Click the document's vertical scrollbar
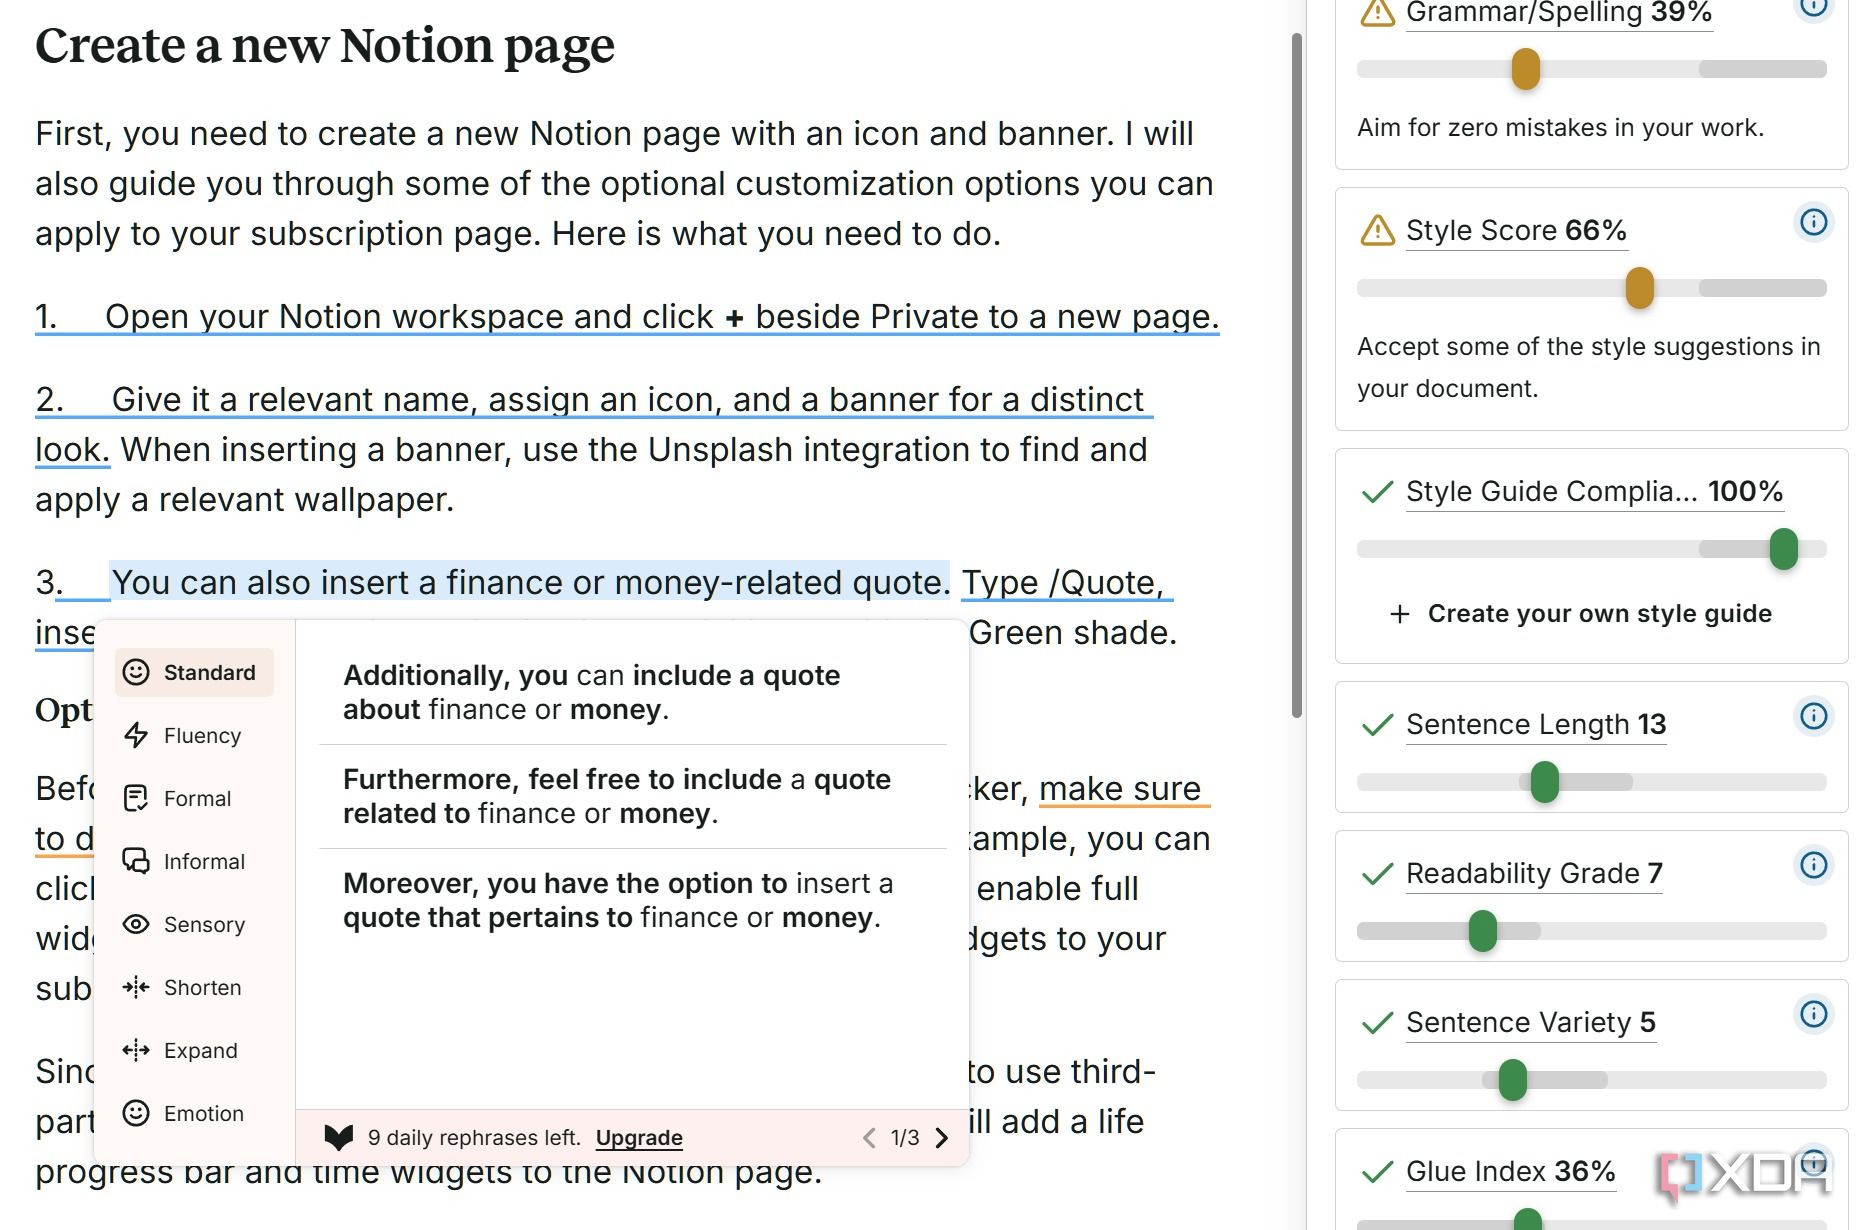Viewport: 1856px width, 1230px height. click(x=1297, y=375)
